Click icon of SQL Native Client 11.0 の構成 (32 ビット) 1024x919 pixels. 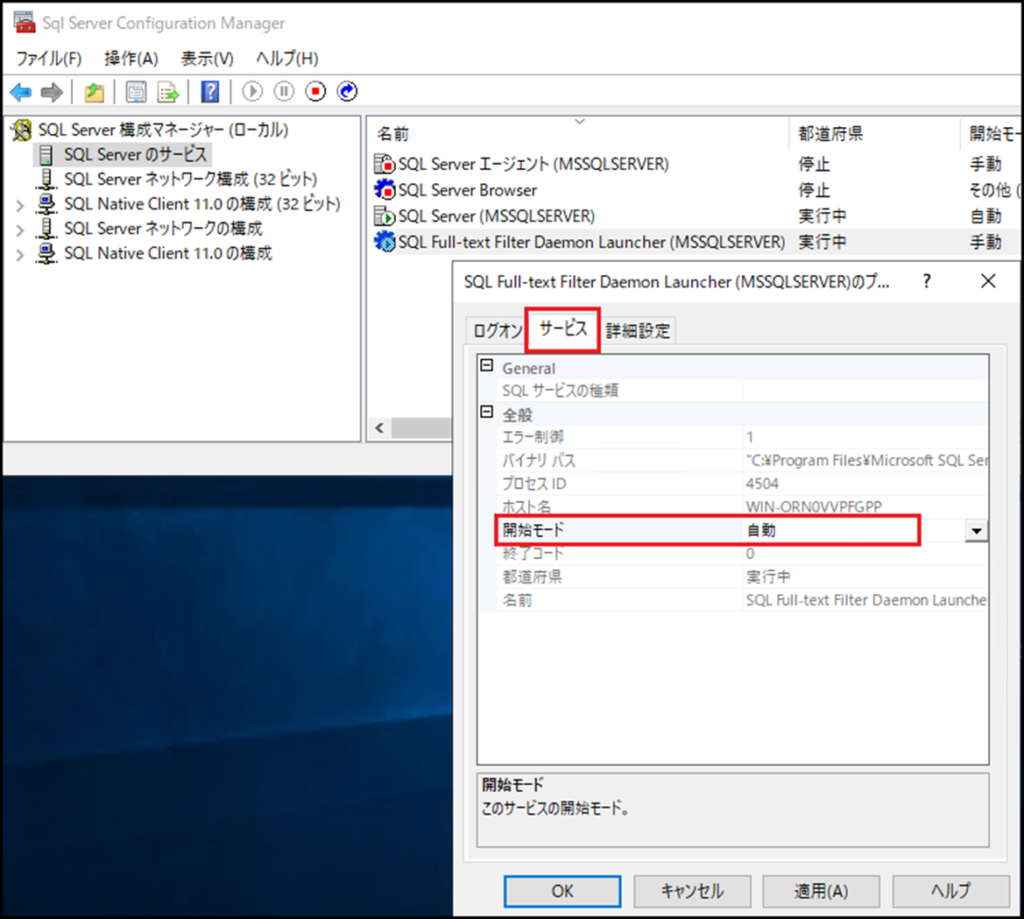point(46,204)
